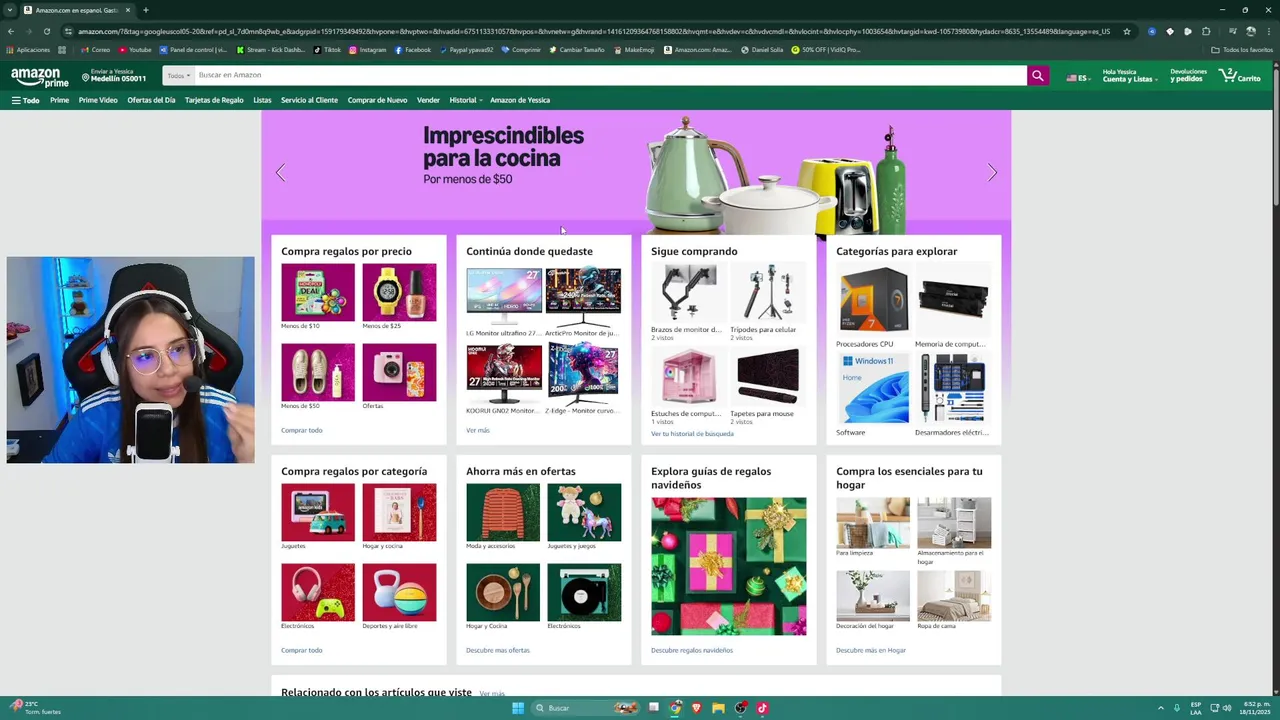This screenshot has width=1280, height=720.
Task: Open the Software Windows 11 thumbnail
Action: click(873, 389)
